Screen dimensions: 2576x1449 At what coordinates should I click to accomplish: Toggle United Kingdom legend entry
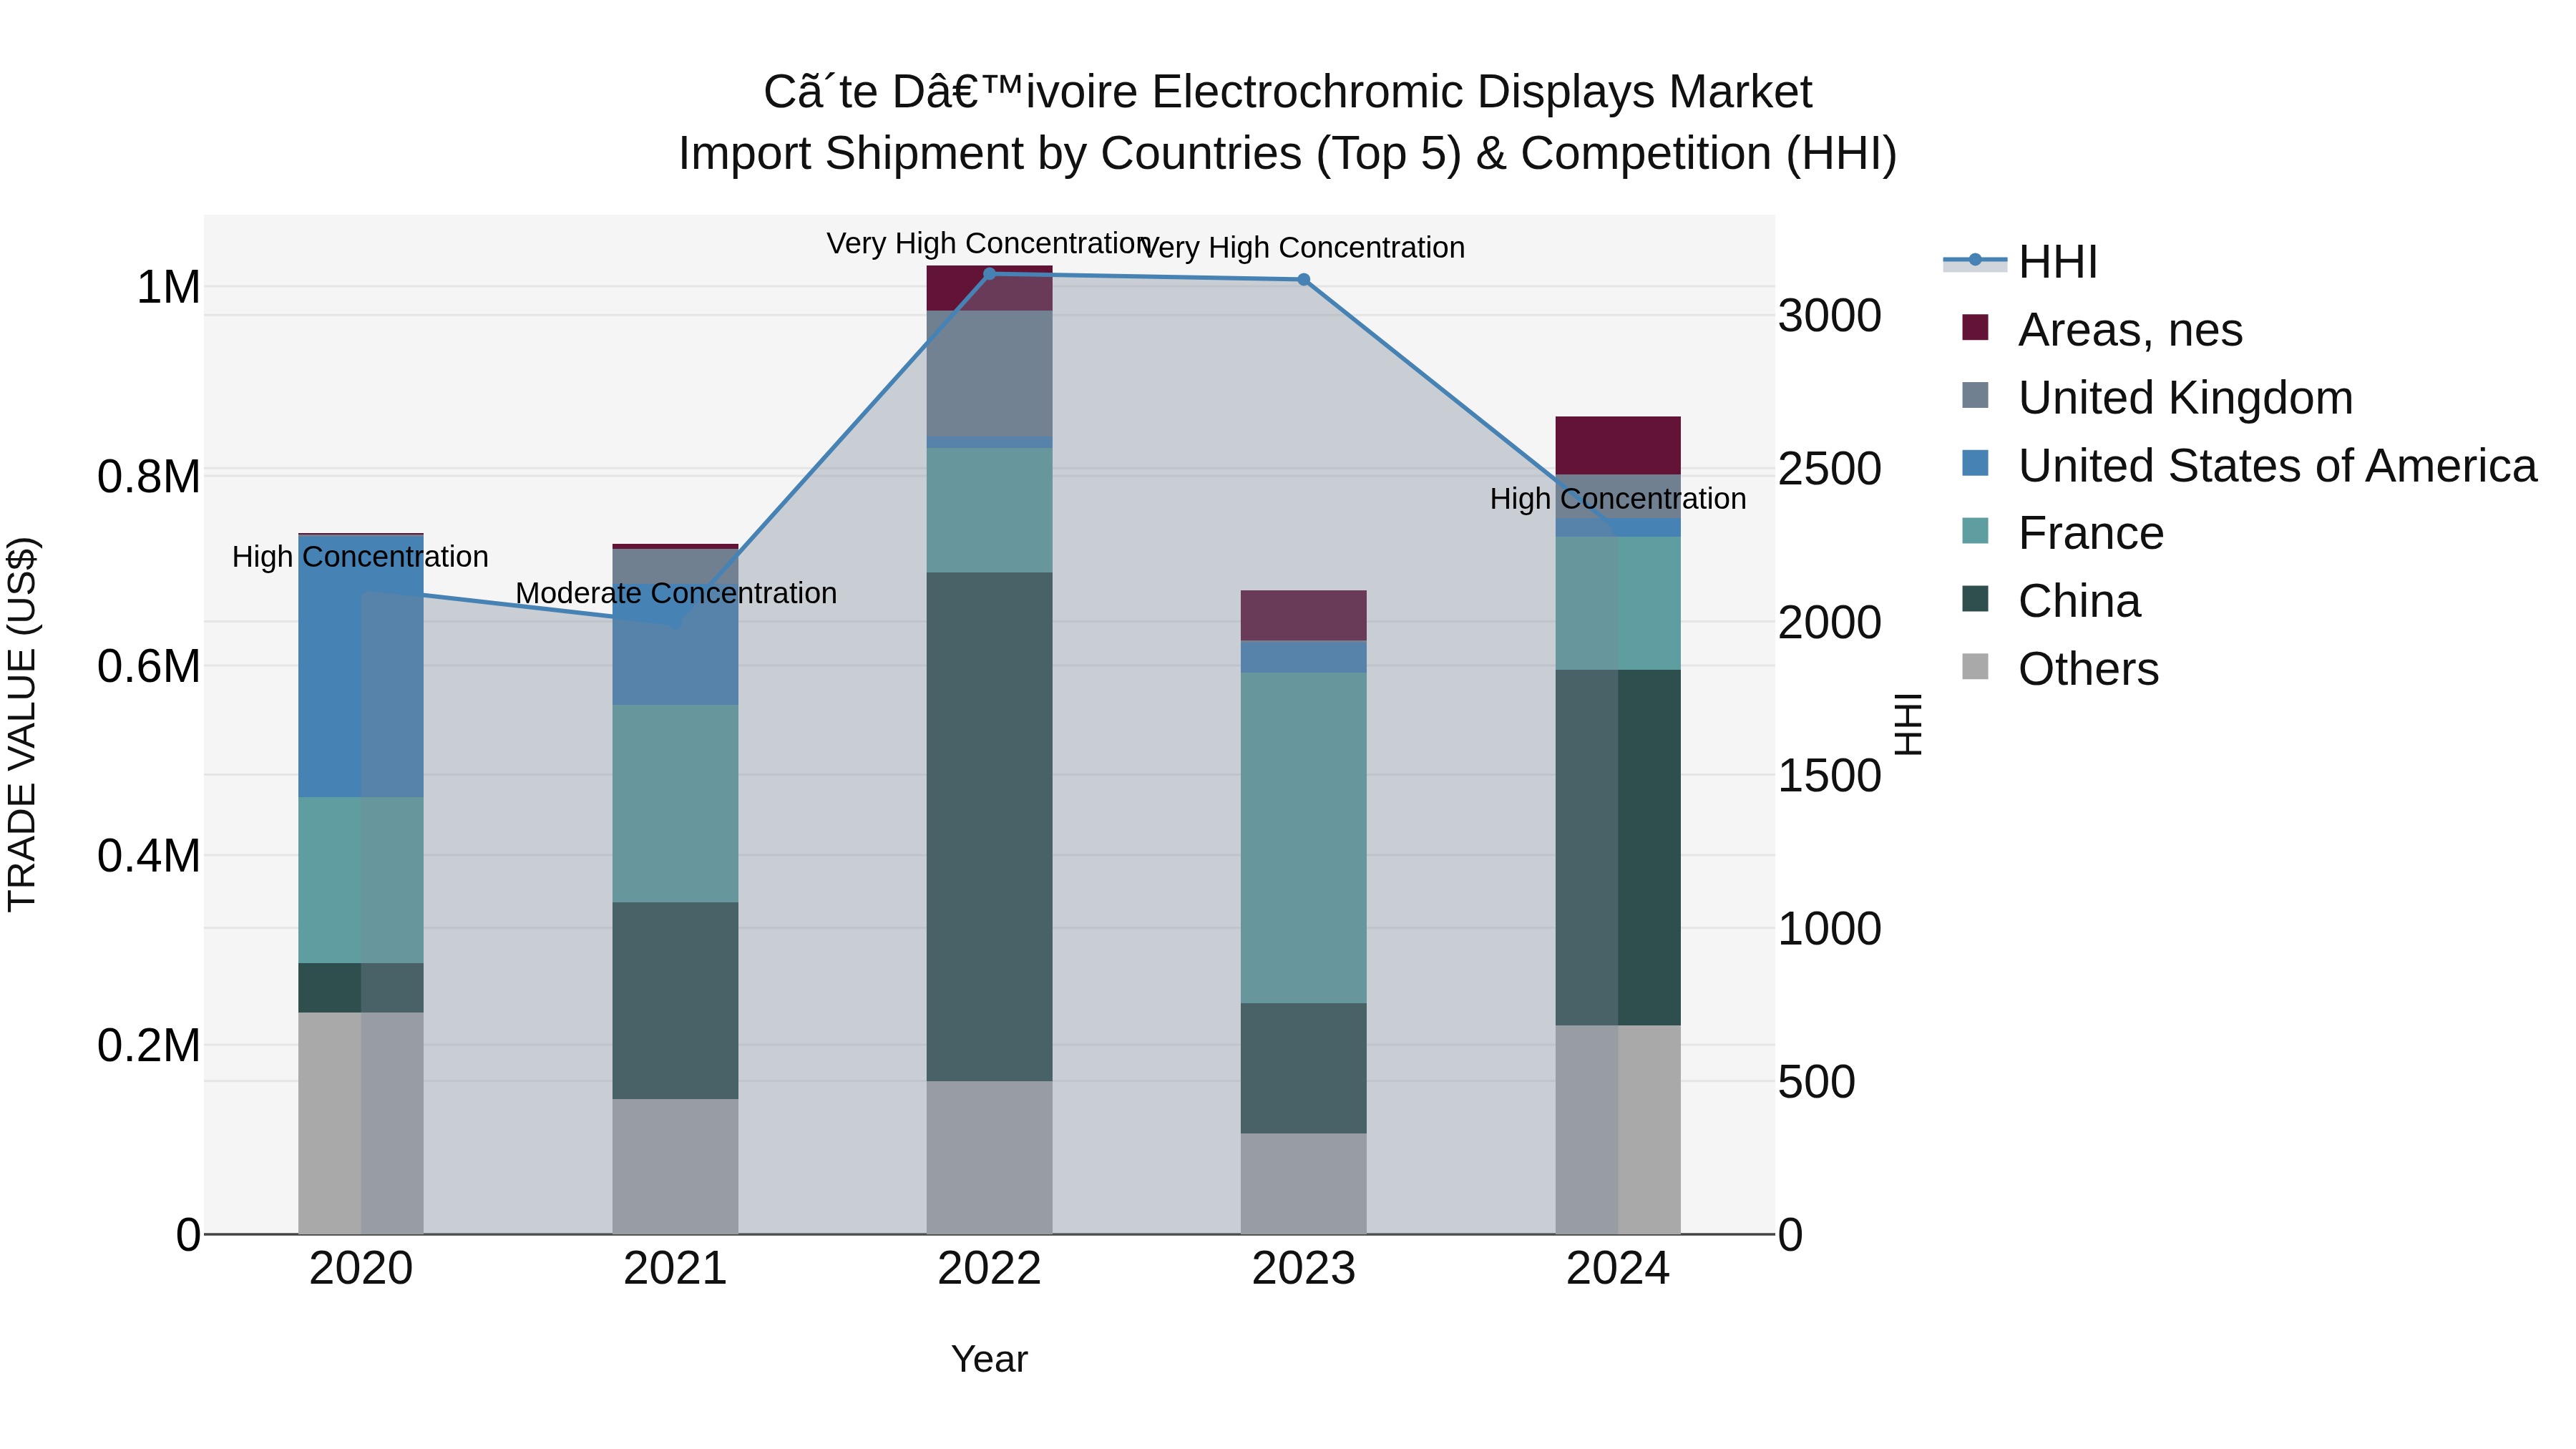pyautogui.click(x=2157, y=397)
